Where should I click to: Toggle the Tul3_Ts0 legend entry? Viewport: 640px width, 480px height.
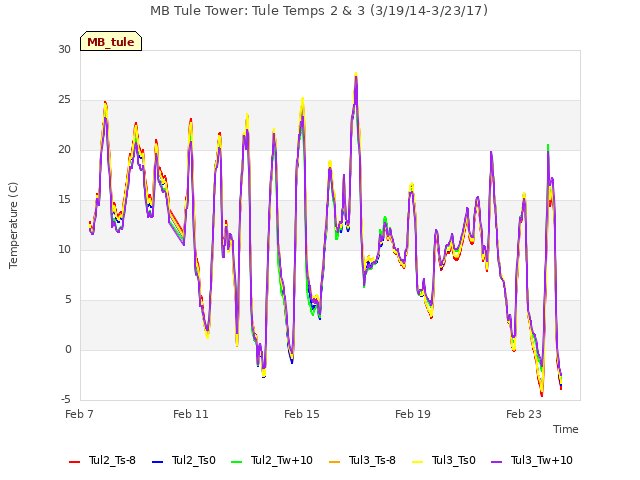point(444,460)
